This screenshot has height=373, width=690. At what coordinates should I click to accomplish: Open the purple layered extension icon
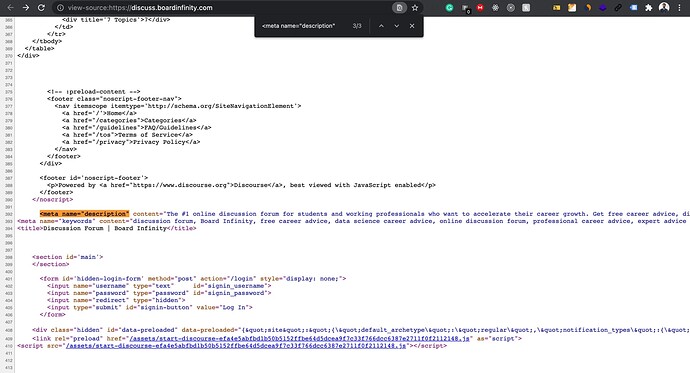coord(603,7)
